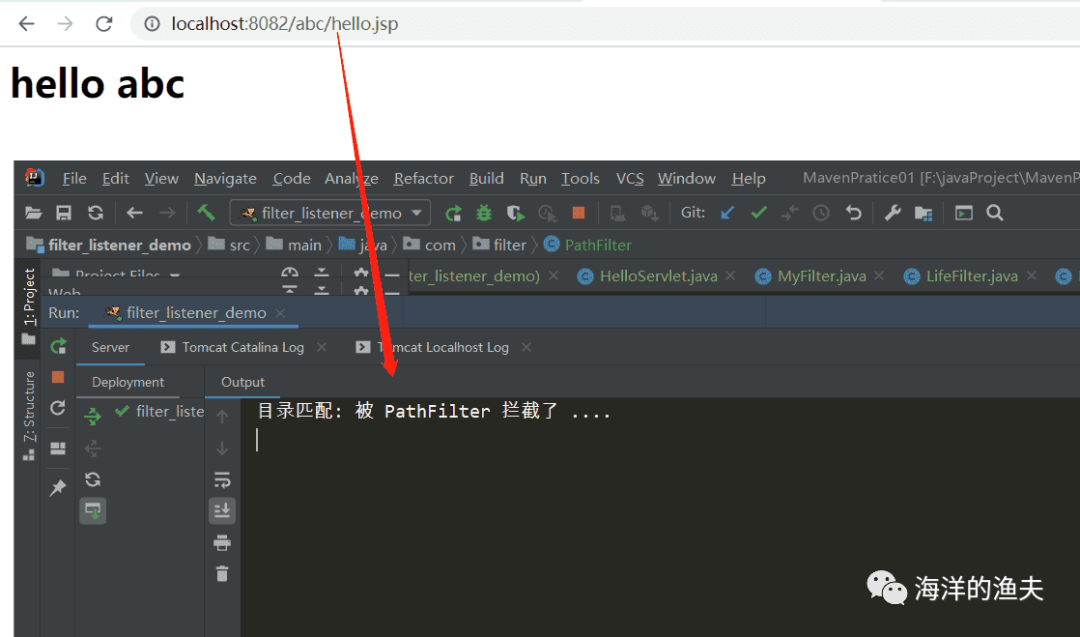The height and width of the screenshot is (637, 1080).
Task: Click Git update project arrow
Action: pos(727,213)
